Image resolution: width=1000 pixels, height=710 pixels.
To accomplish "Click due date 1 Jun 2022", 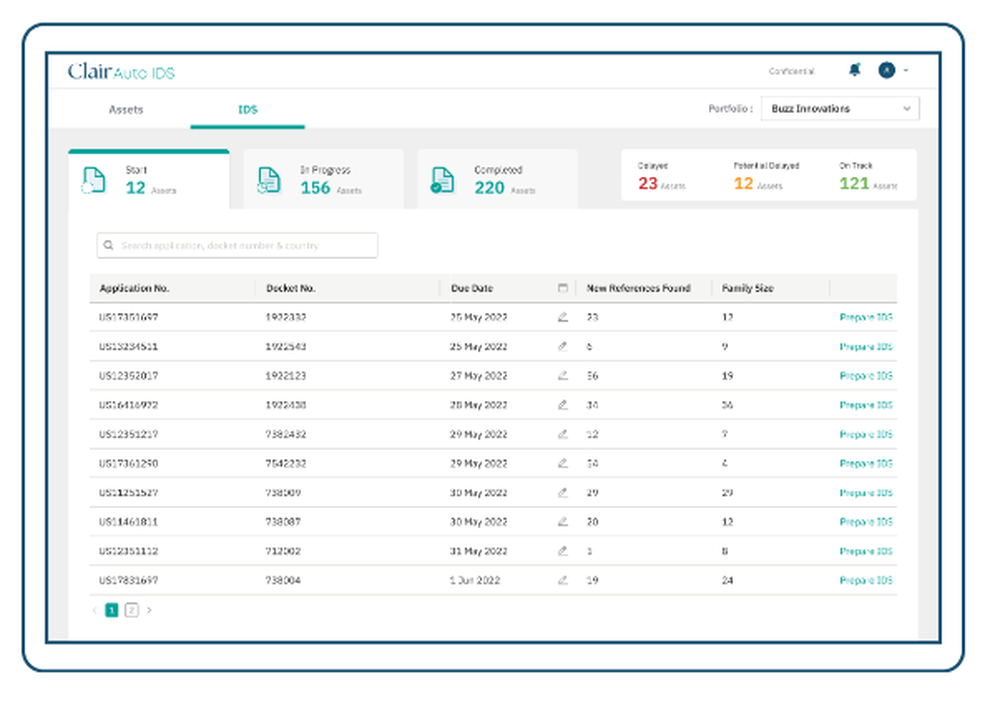I will point(475,581).
